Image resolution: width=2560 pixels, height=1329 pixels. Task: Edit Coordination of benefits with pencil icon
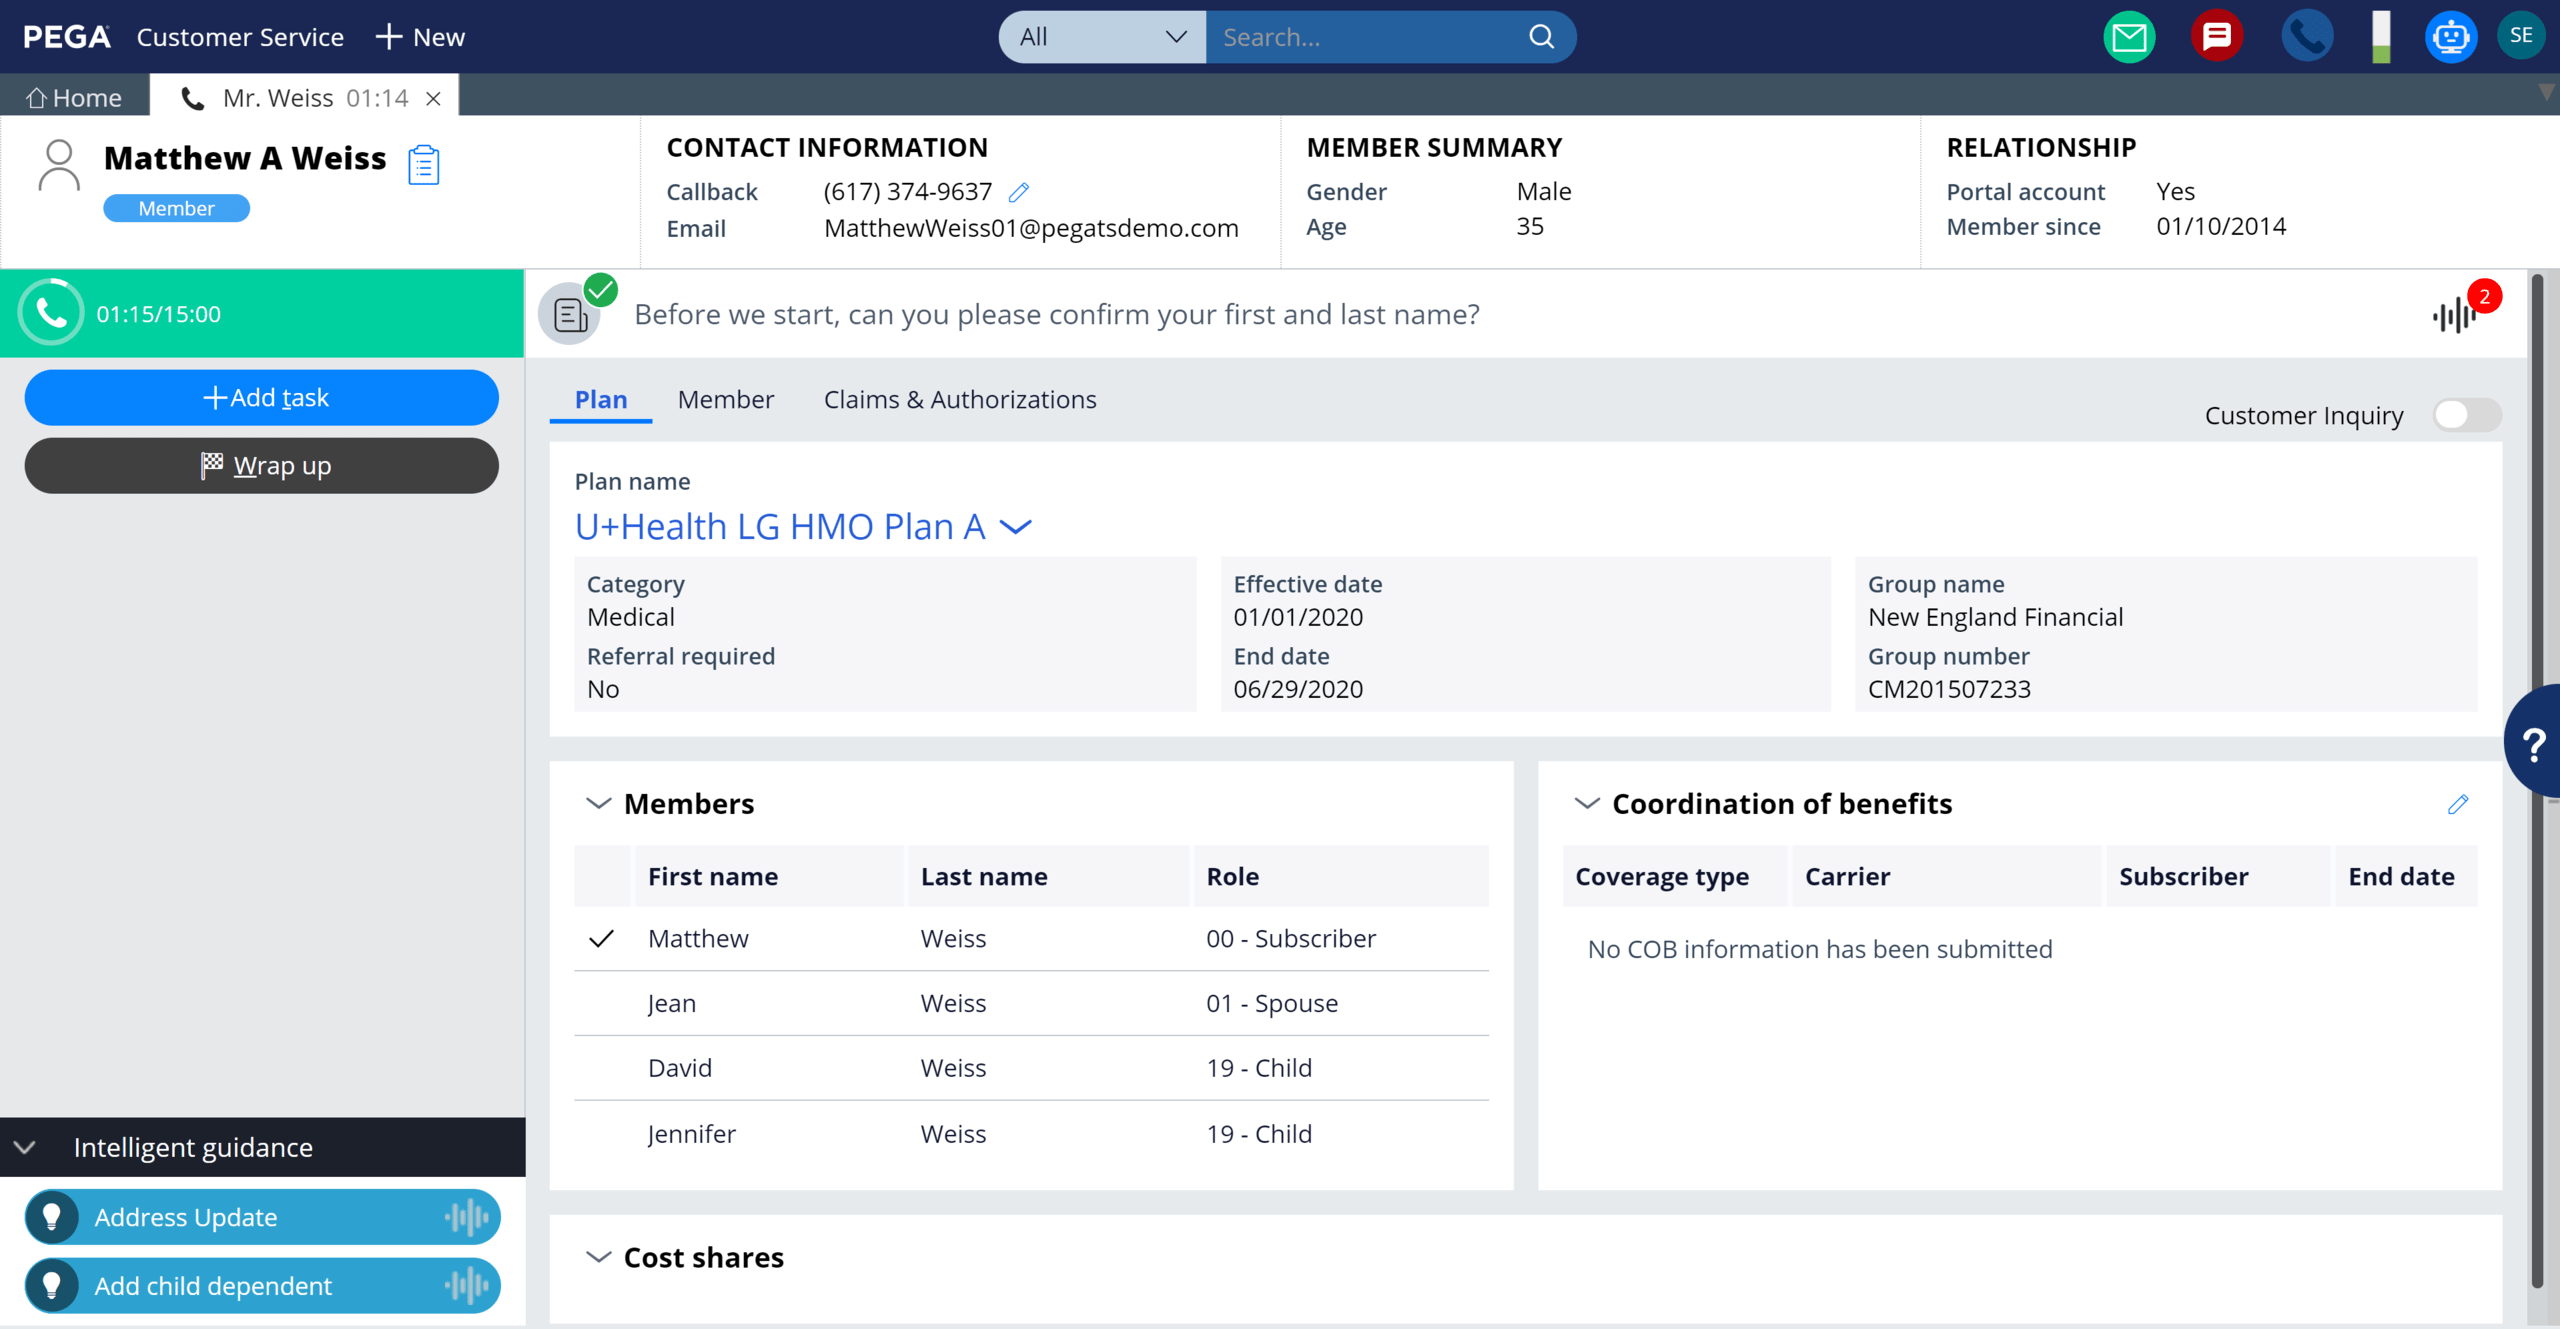click(2458, 804)
